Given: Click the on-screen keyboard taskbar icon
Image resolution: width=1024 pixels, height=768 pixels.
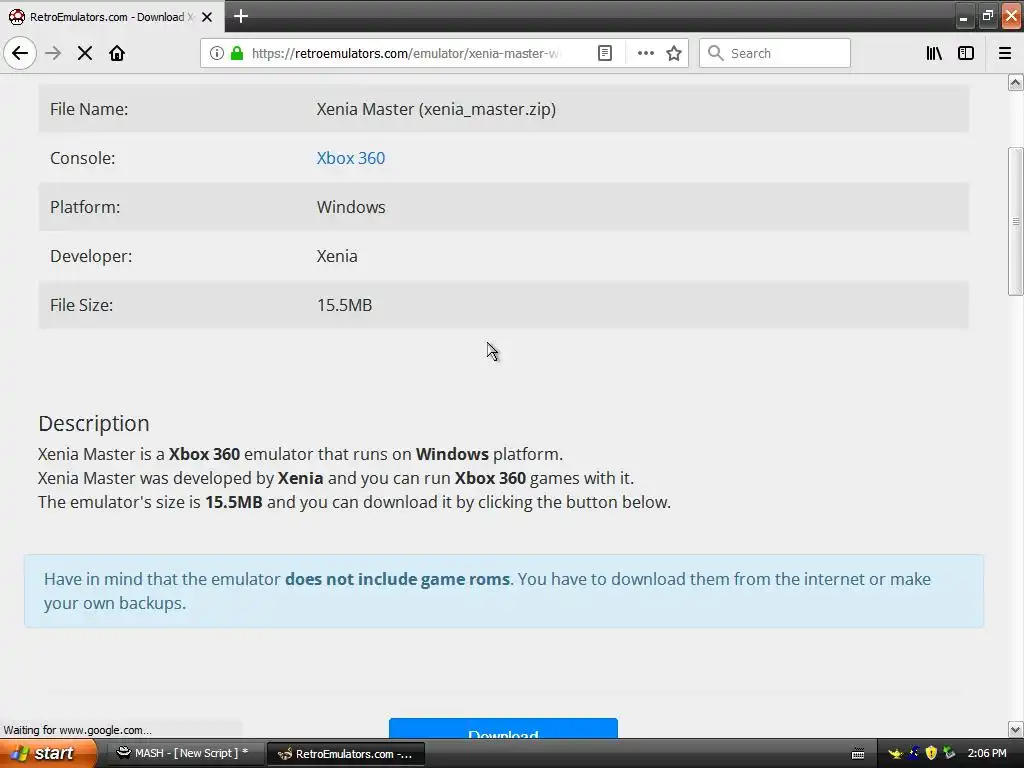Looking at the screenshot, I should point(858,754).
